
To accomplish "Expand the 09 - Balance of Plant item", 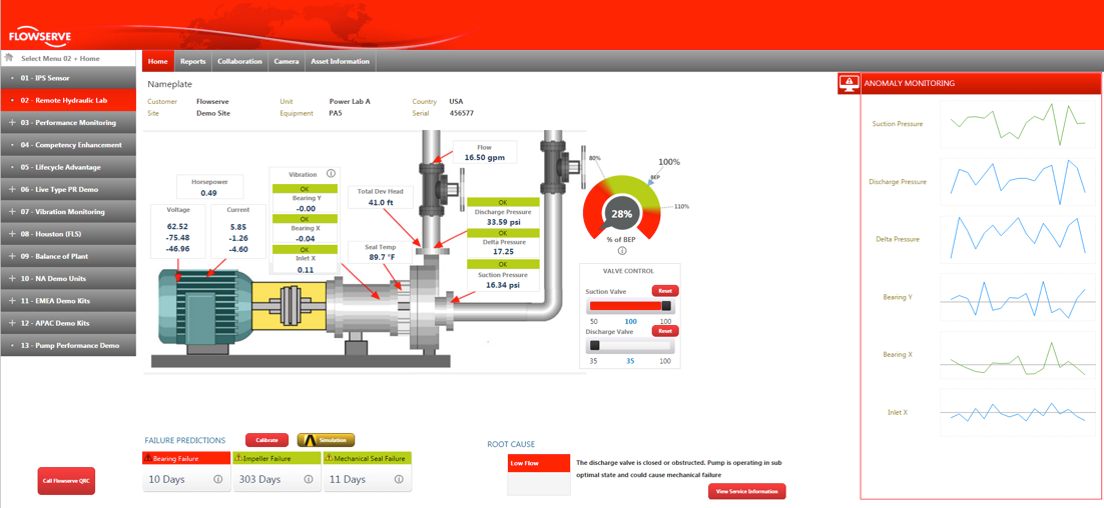I will pyautogui.click(x=12, y=257).
